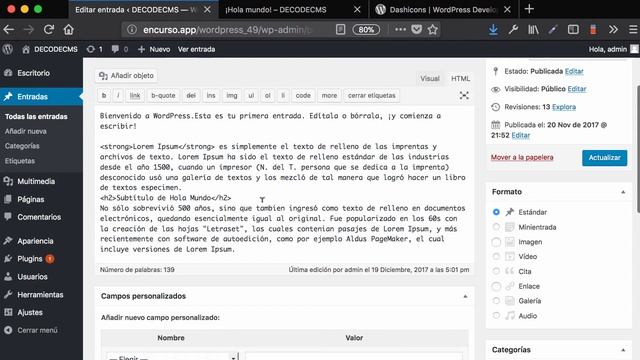Click the browser back arrow

pos(9,29)
